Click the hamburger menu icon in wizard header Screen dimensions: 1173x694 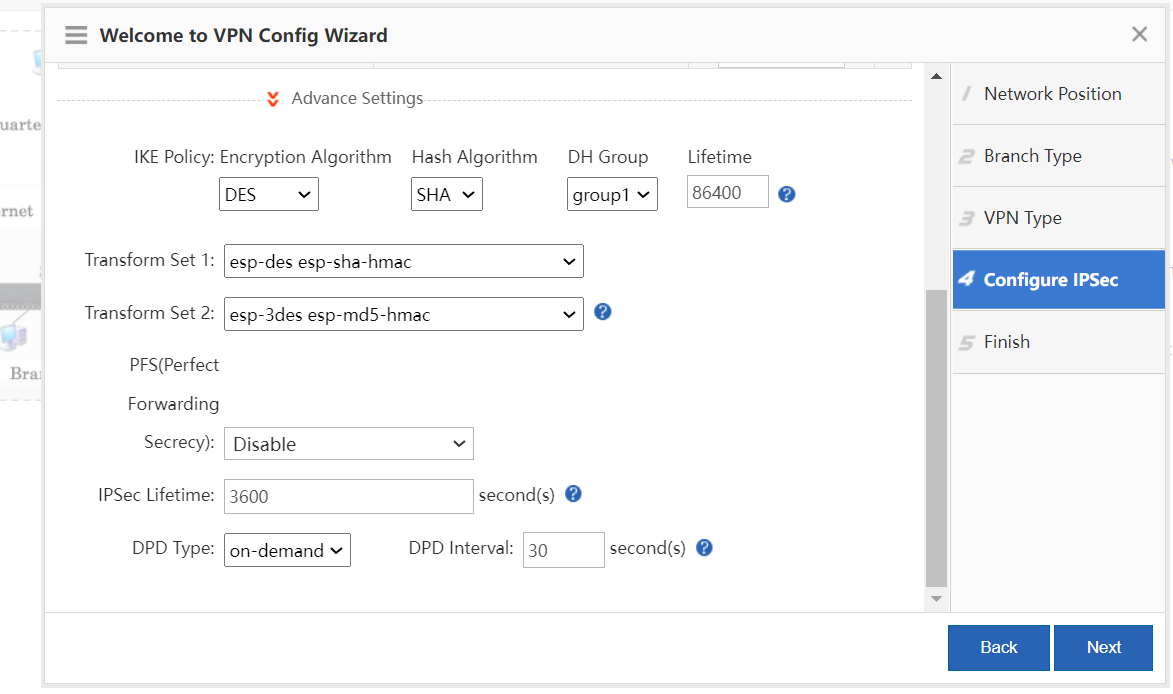(76, 35)
